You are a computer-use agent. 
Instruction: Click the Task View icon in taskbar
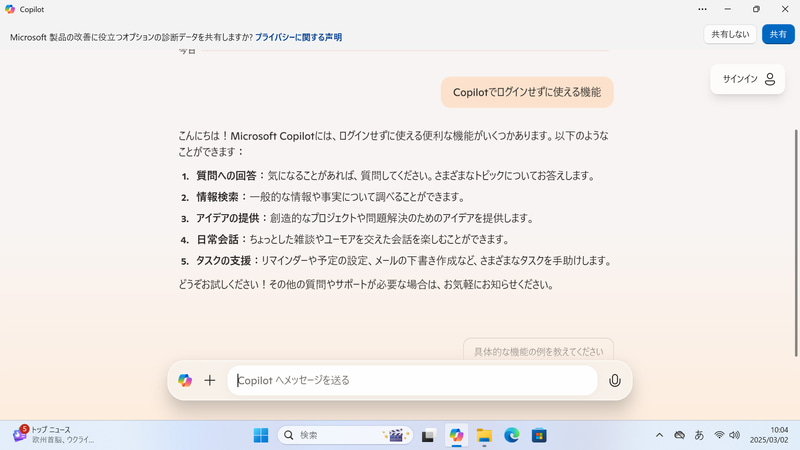pos(428,435)
